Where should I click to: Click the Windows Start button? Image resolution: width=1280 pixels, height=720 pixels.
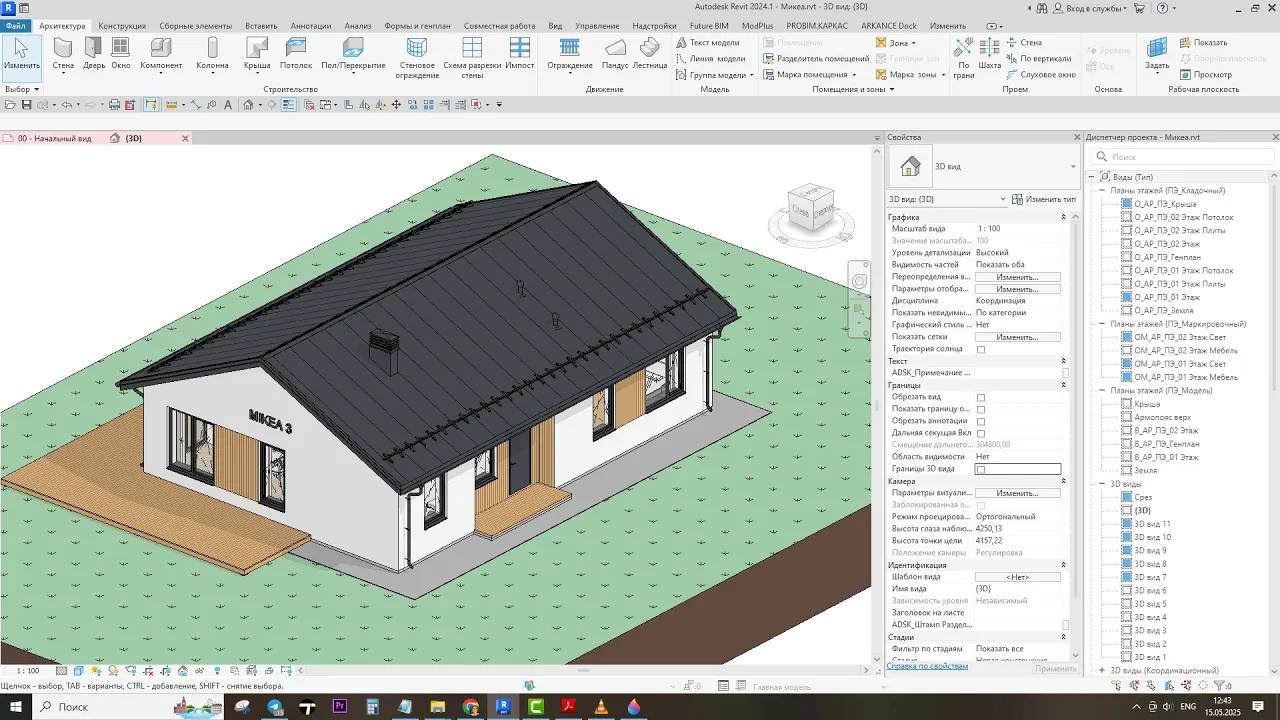15,707
